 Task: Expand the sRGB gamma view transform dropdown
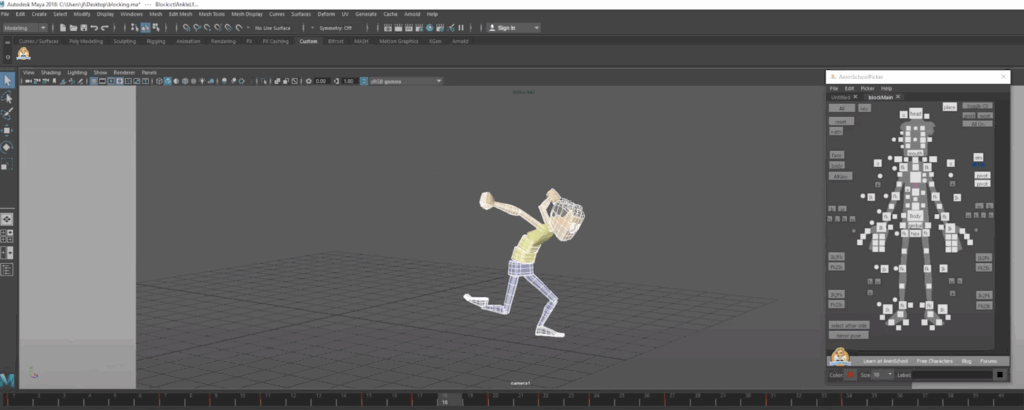(406, 81)
